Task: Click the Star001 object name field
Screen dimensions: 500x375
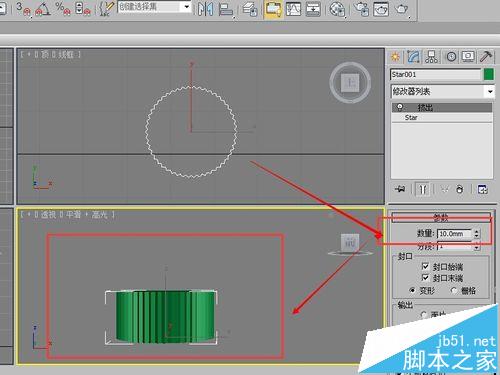Action: [x=435, y=74]
